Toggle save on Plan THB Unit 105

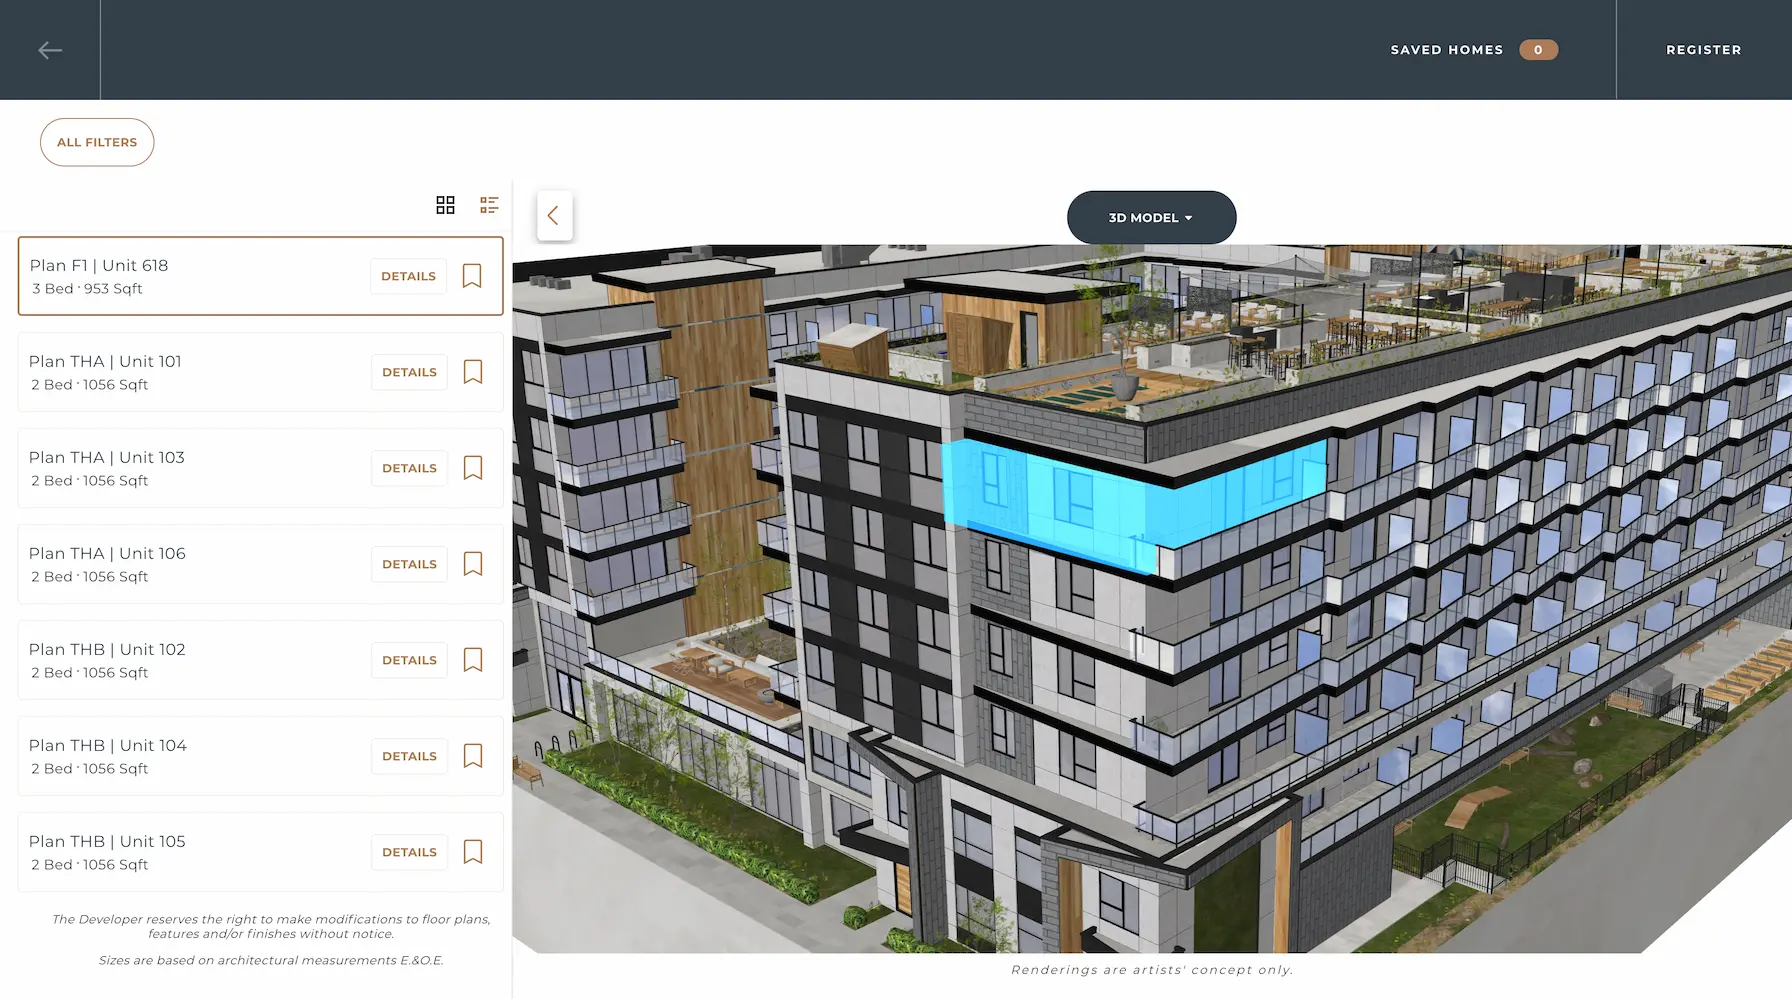472,851
